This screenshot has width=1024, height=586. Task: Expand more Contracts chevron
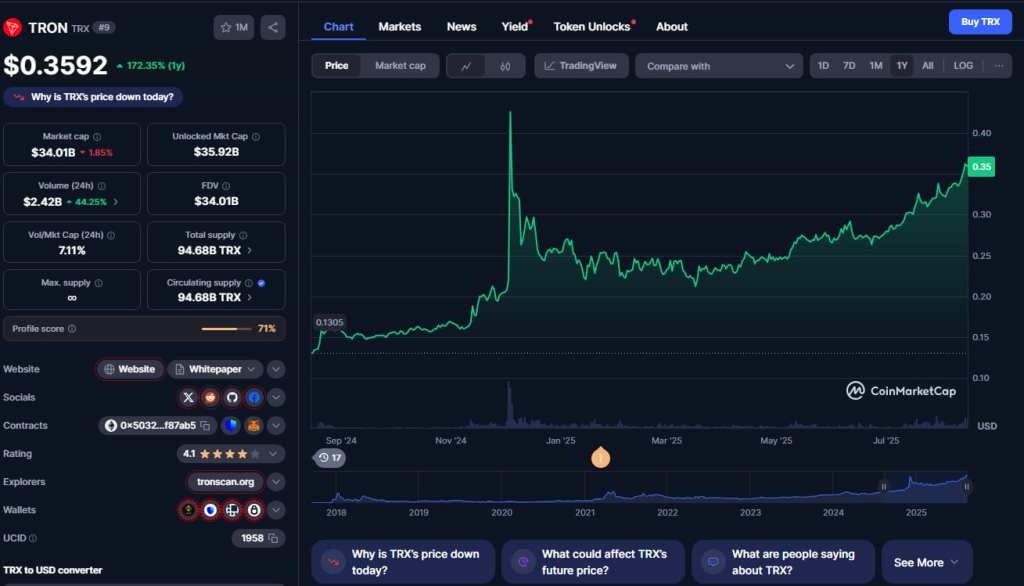click(276, 425)
